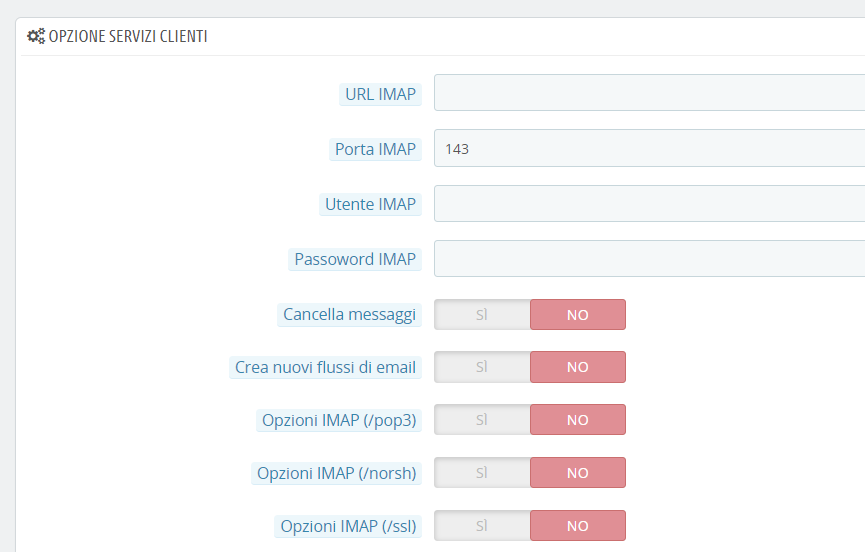The height and width of the screenshot is (552, 865).
Task: Click the URL IMAP input field
Action: click(x=649, y=94)
